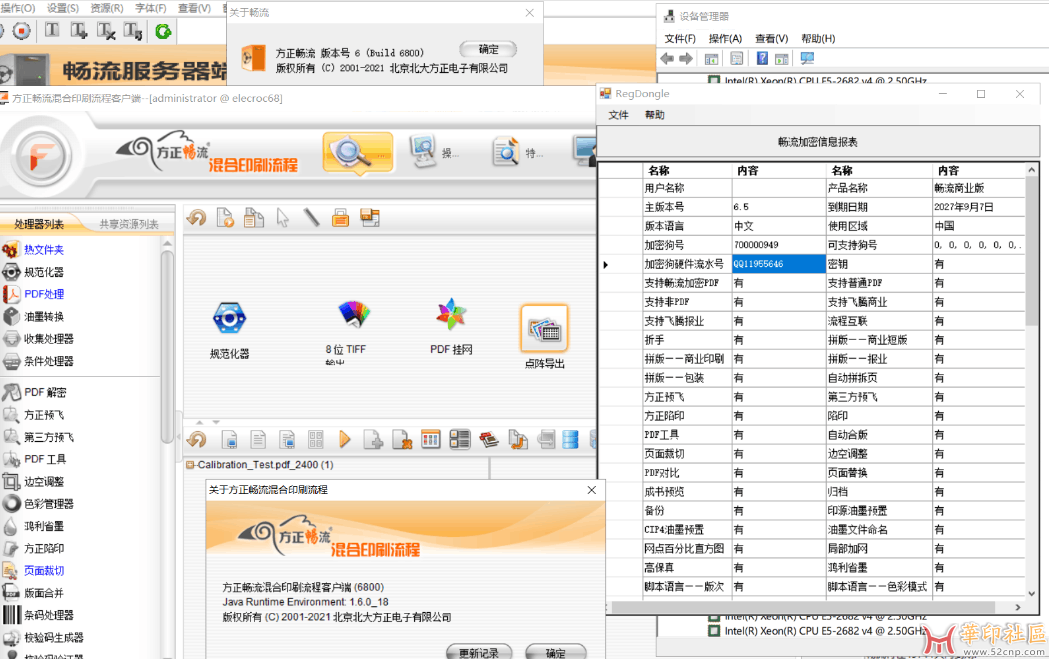Screen dimensions: 1049x659
Task: Click the green refresh icon in server toolbar
Action: click(162, 32)
